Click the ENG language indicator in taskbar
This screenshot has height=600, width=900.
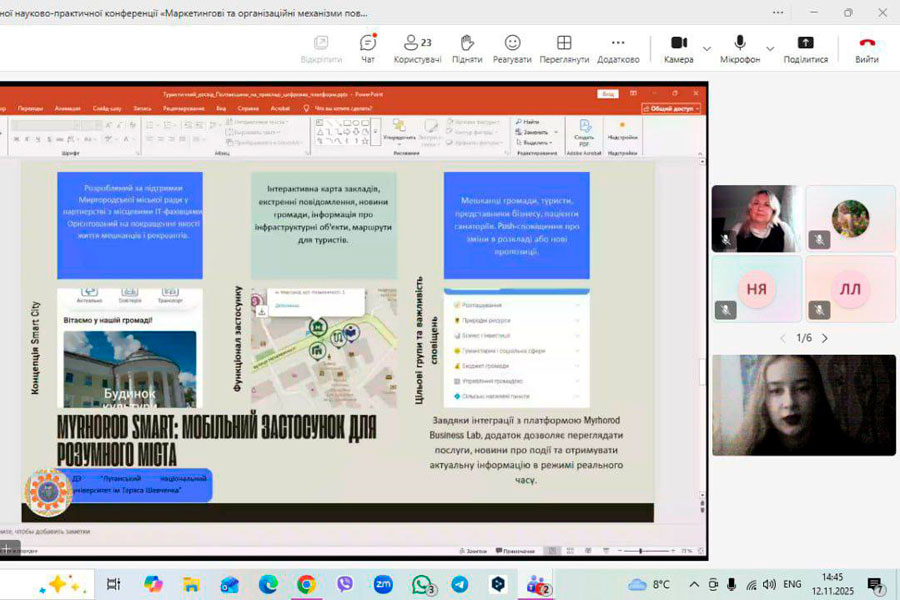[792, 584]
